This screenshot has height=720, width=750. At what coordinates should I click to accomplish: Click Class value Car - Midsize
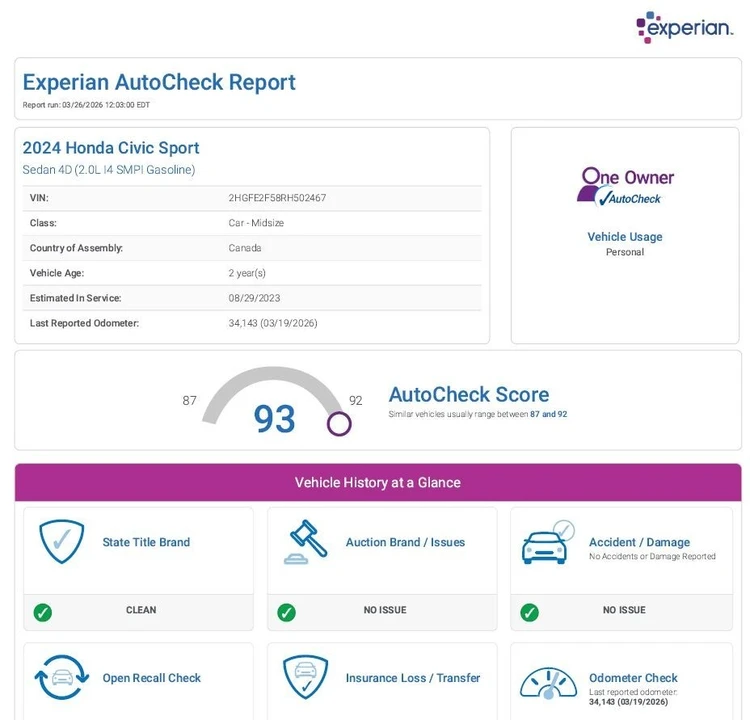tap(256, 223)
